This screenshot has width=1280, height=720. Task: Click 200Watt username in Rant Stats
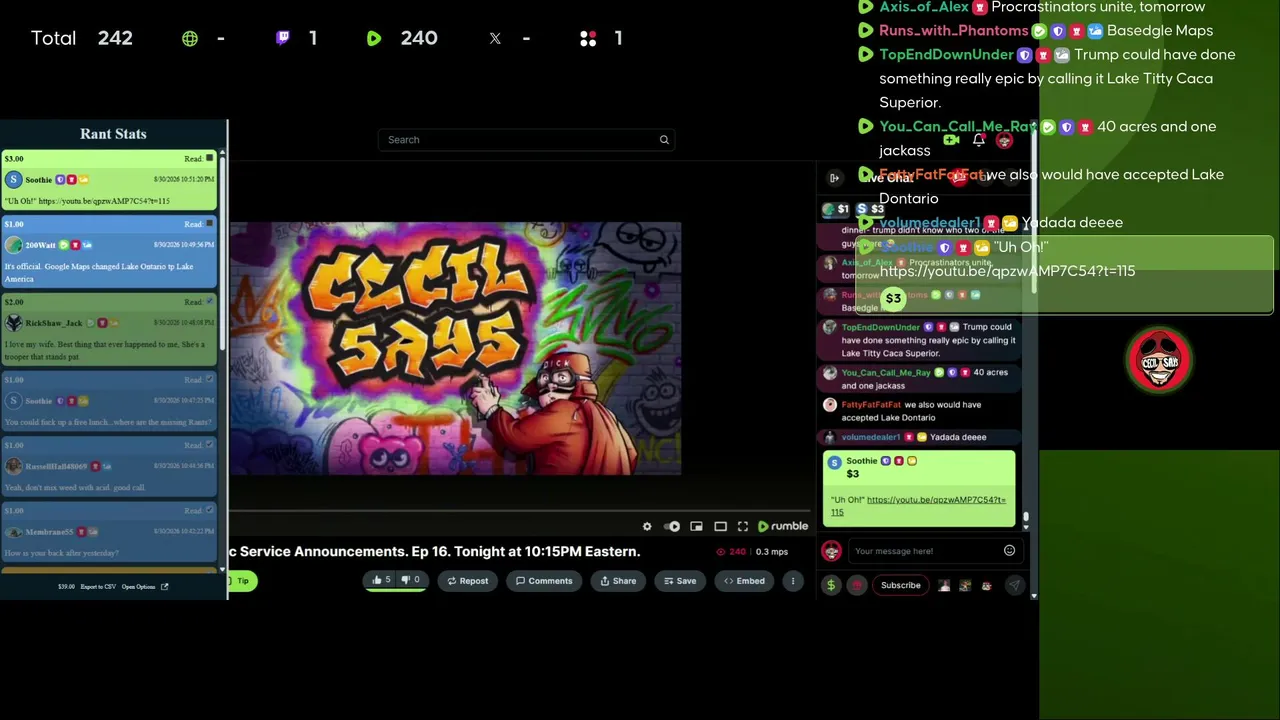[41, 245]
